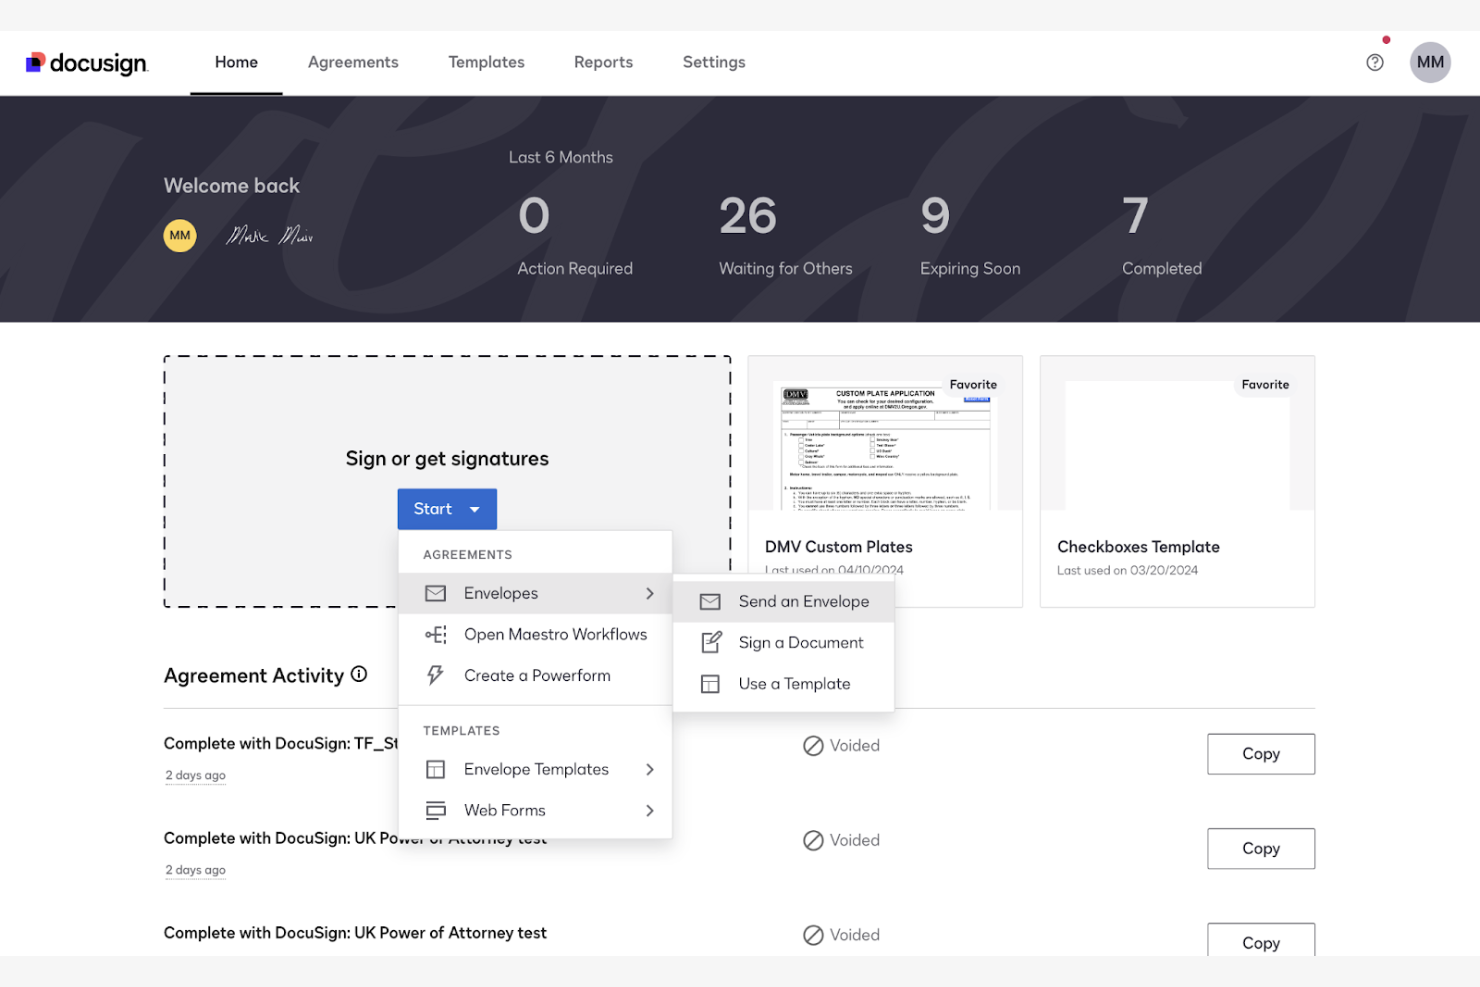Copy the last UK Power of Attorney test agreement

(x=1260, y=940)
